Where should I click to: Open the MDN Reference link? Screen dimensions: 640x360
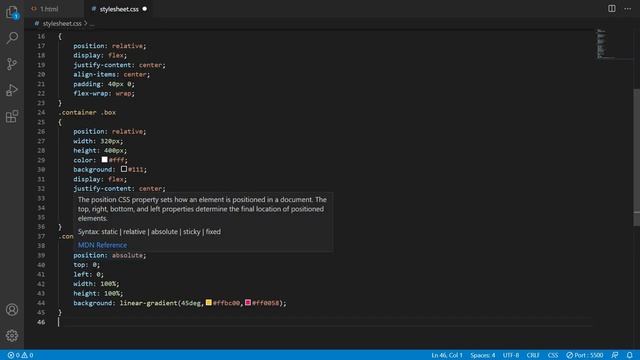(102, 245)
